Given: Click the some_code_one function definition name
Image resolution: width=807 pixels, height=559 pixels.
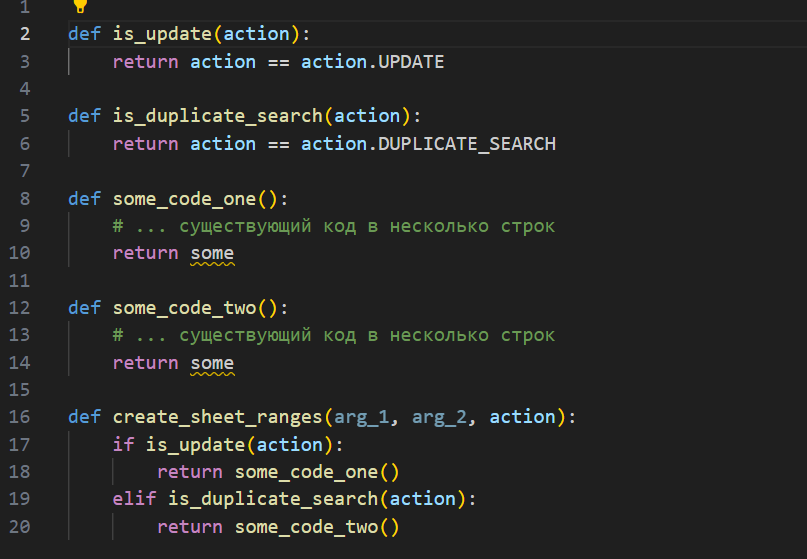Looking at the screenshot, I should coord(184,199).
